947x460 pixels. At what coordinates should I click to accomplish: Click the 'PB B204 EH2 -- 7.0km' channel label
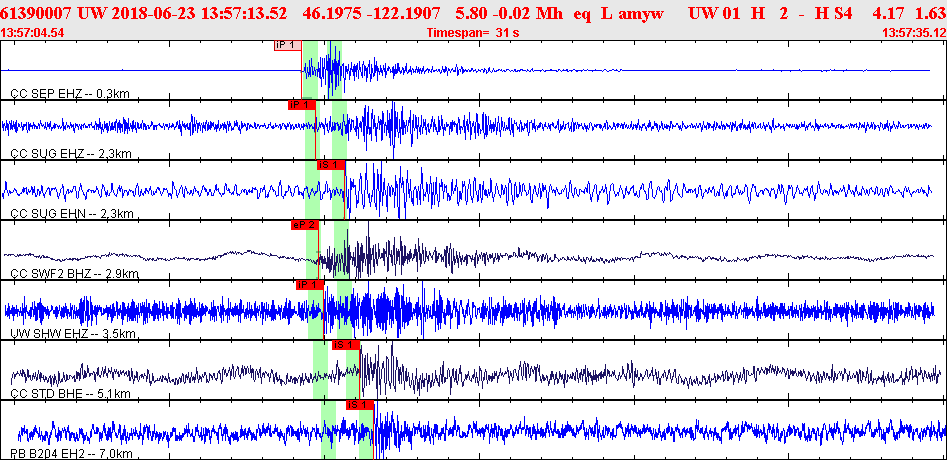pos(72,453)
